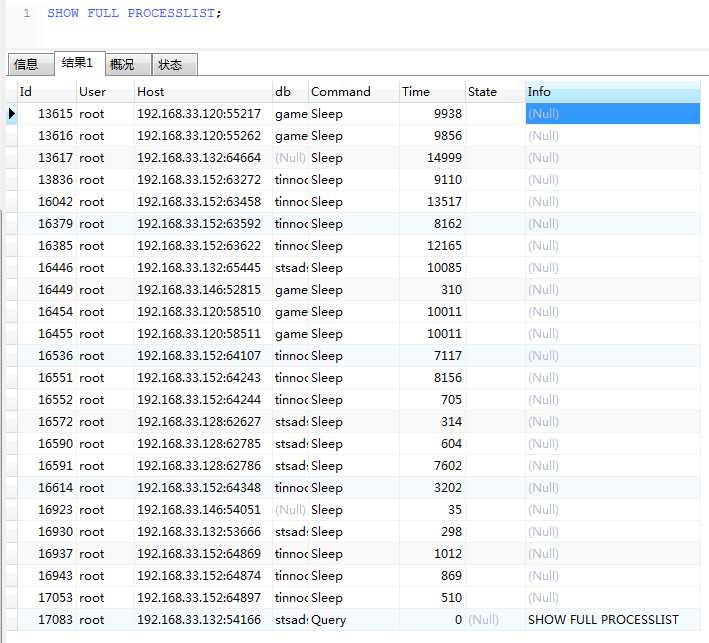Click Host cell 192.168.33.152:64348
This screenshot has width=709, height=643.
203,488
